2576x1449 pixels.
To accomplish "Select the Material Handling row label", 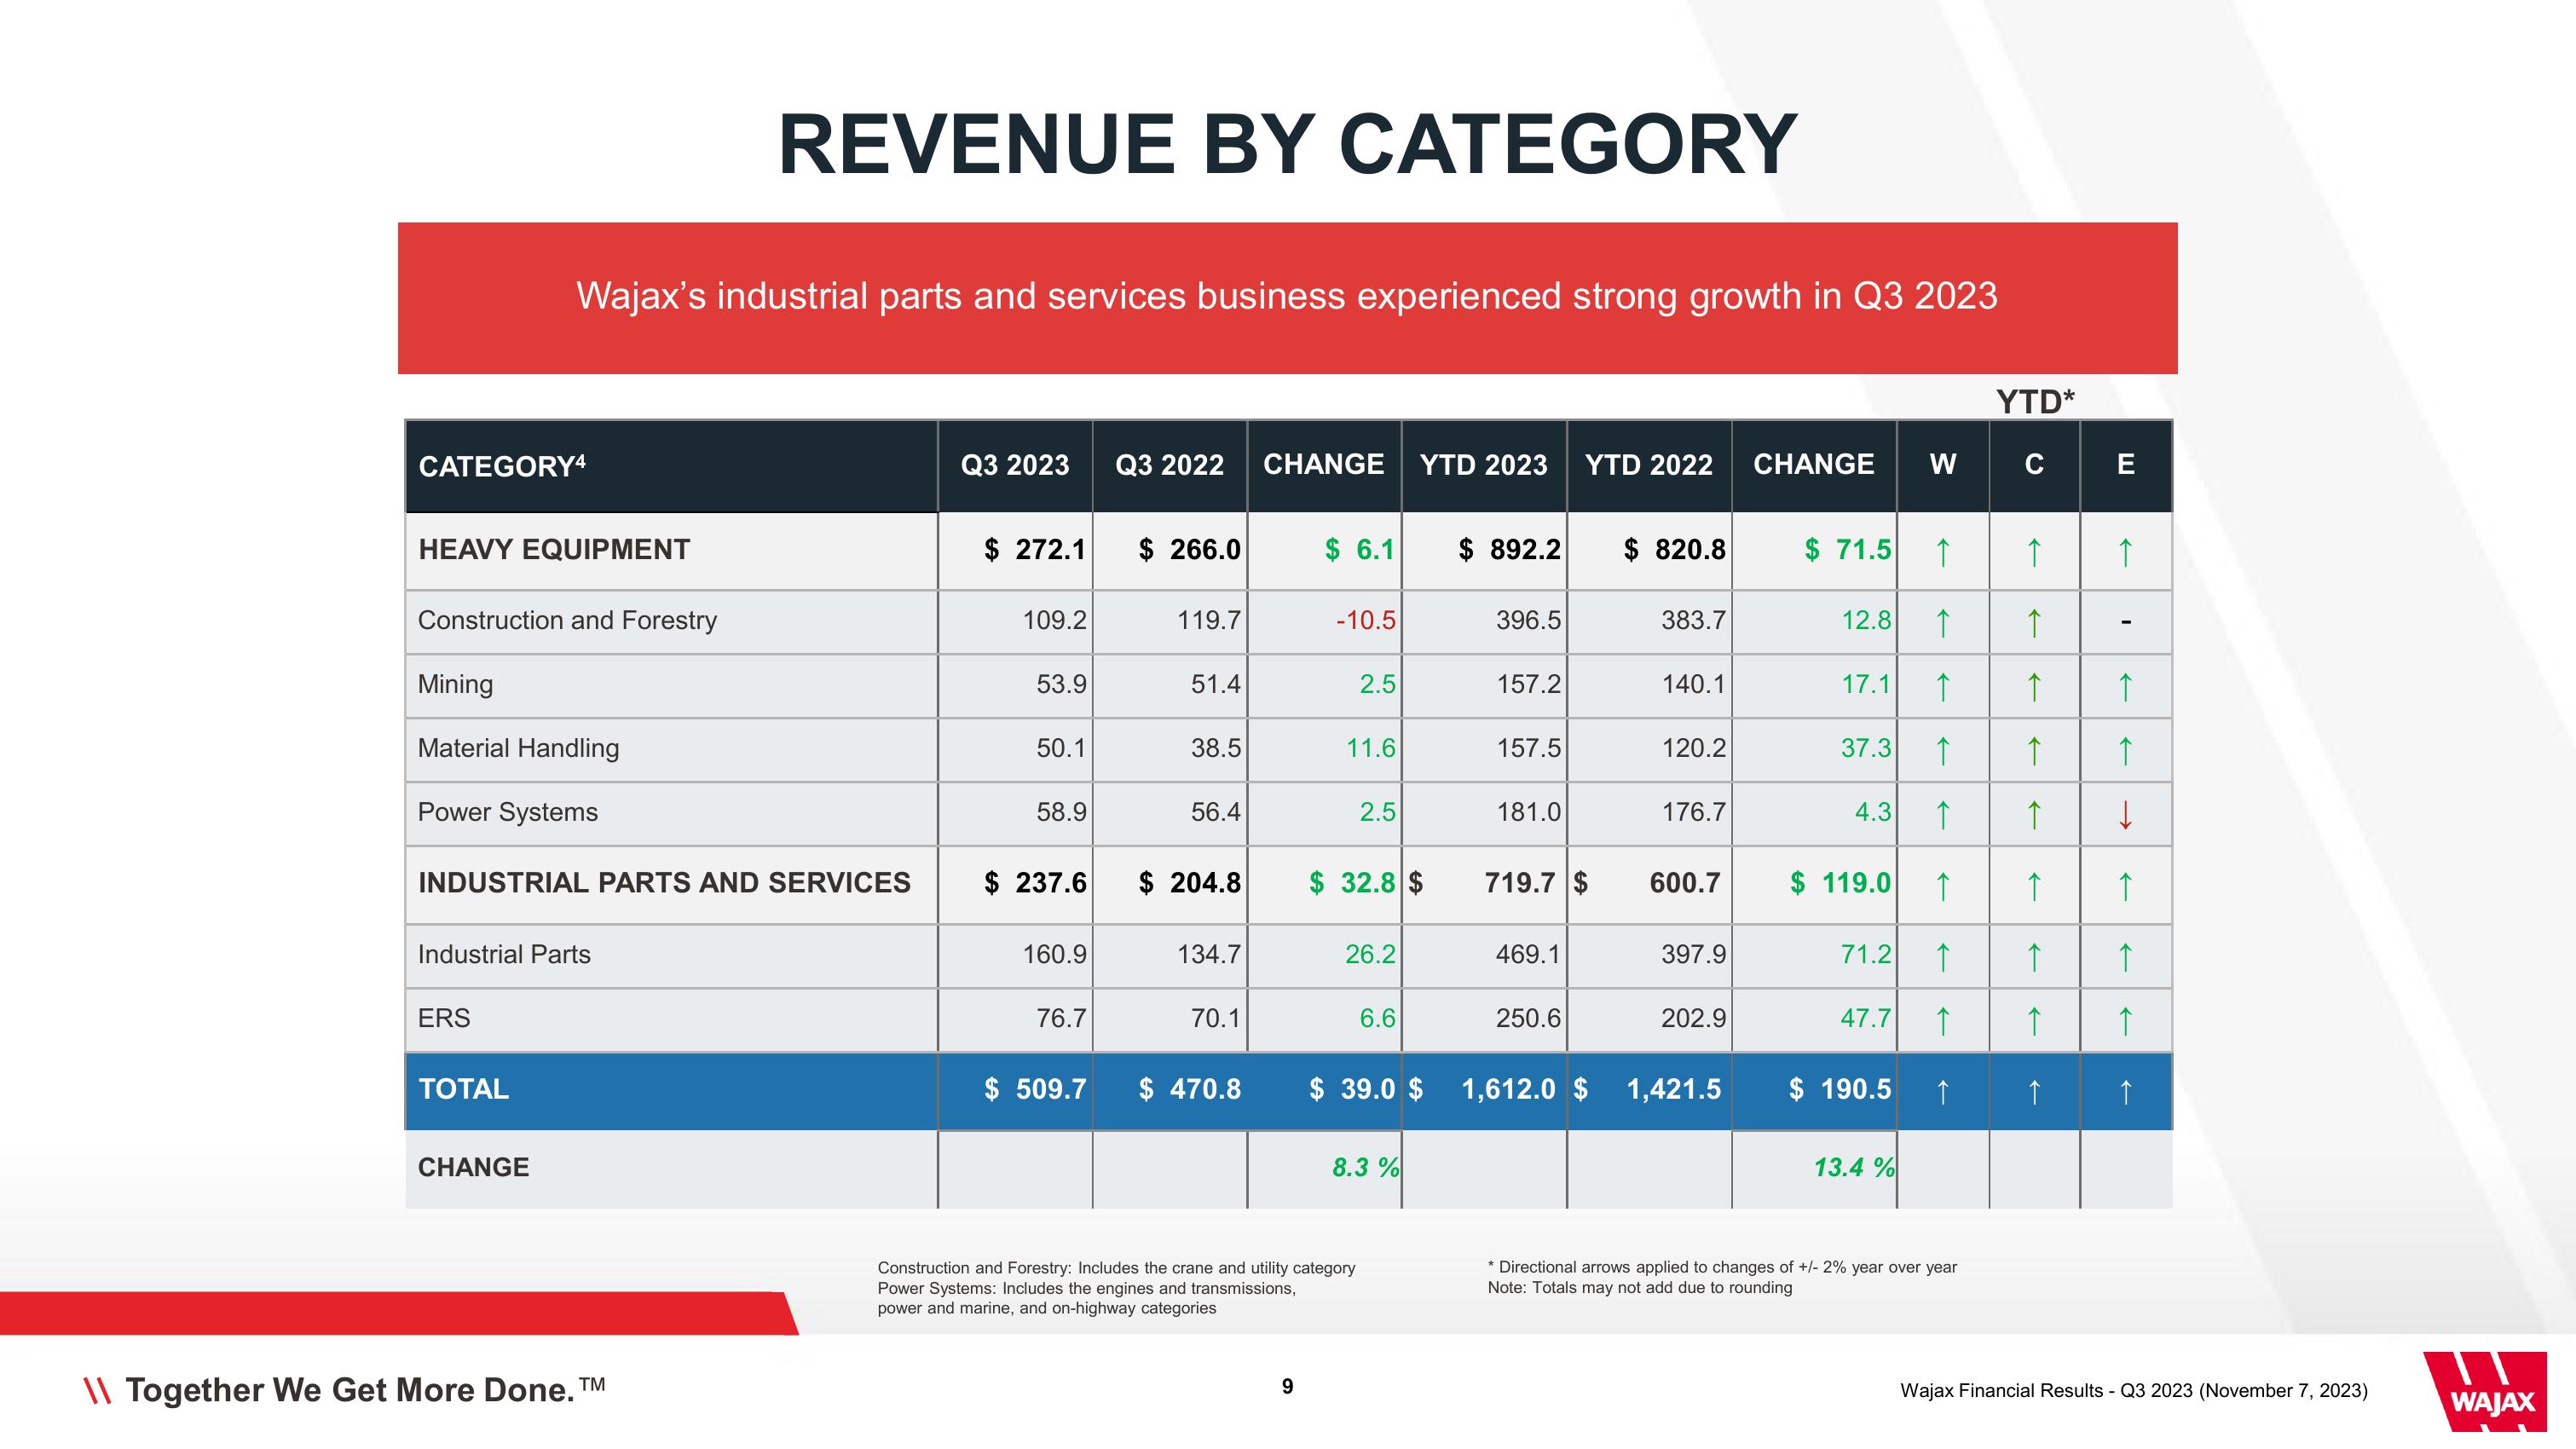I will (518, 749).
